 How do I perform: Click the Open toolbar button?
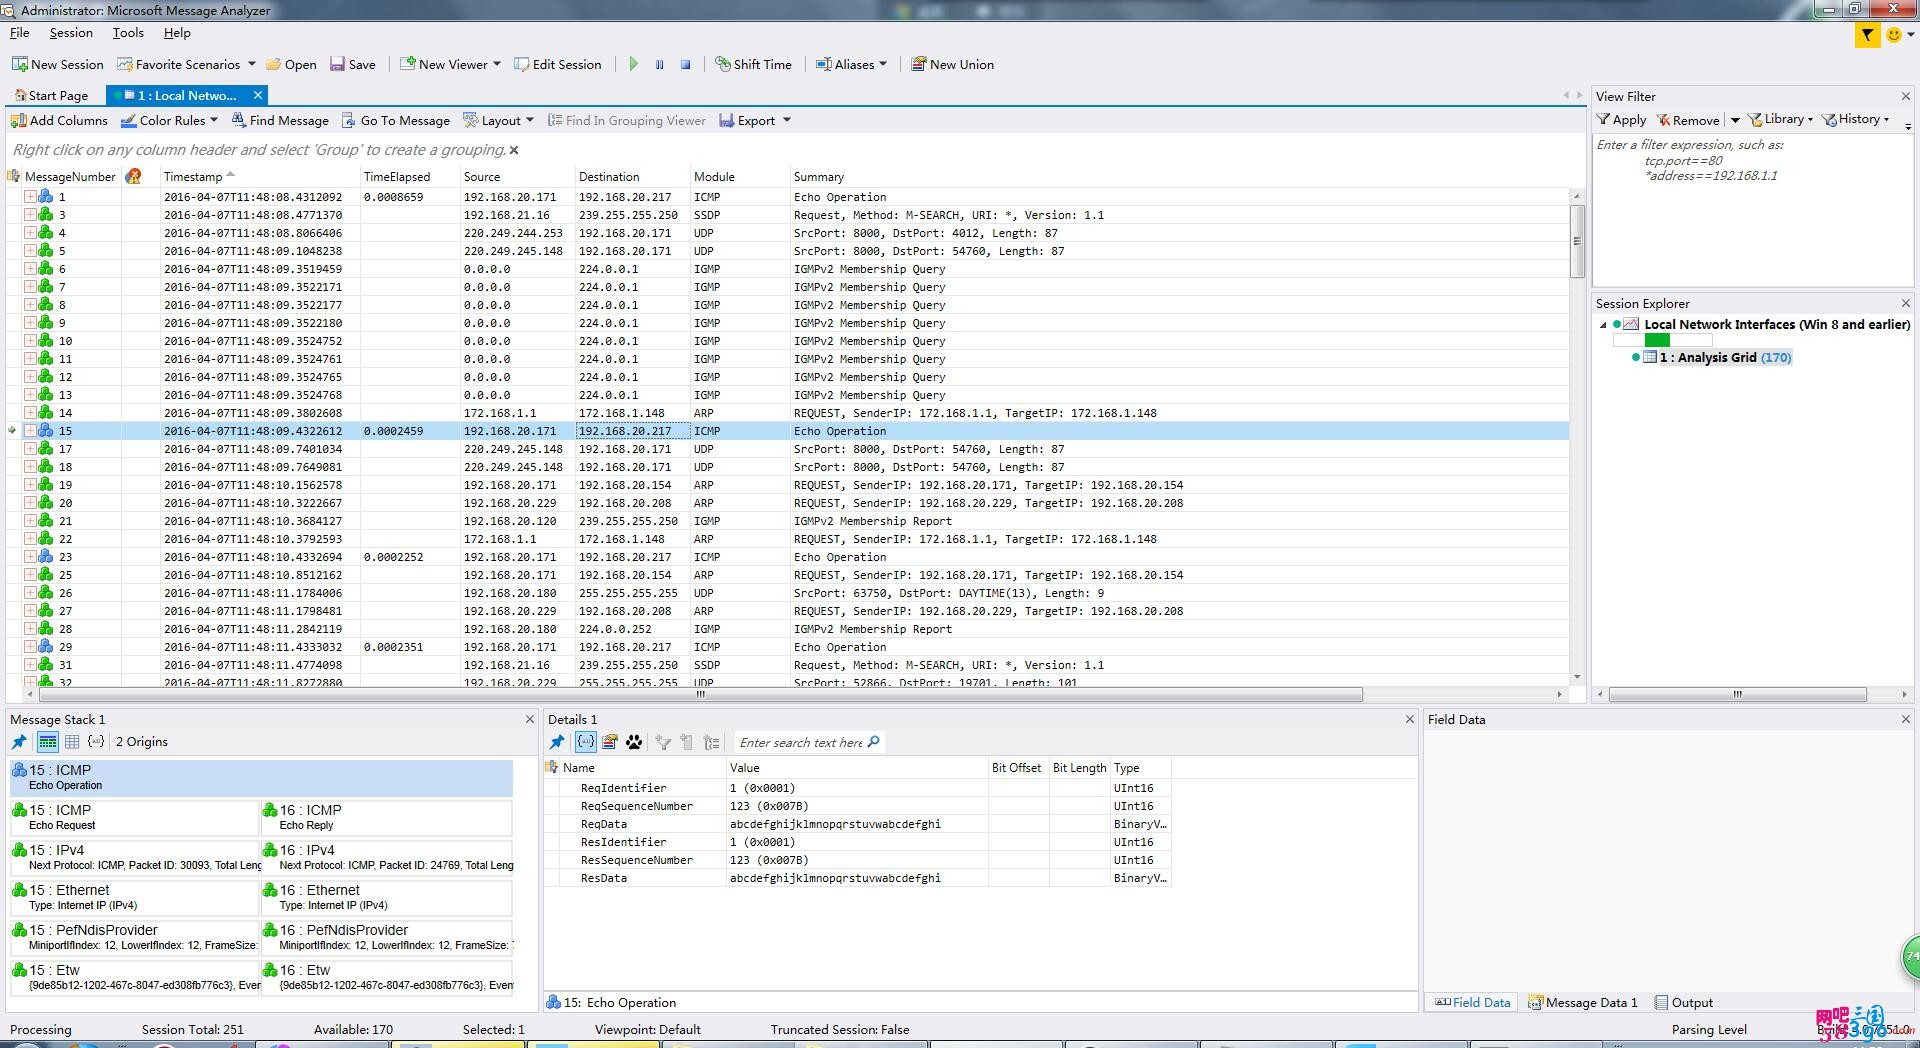click(291, 64)
